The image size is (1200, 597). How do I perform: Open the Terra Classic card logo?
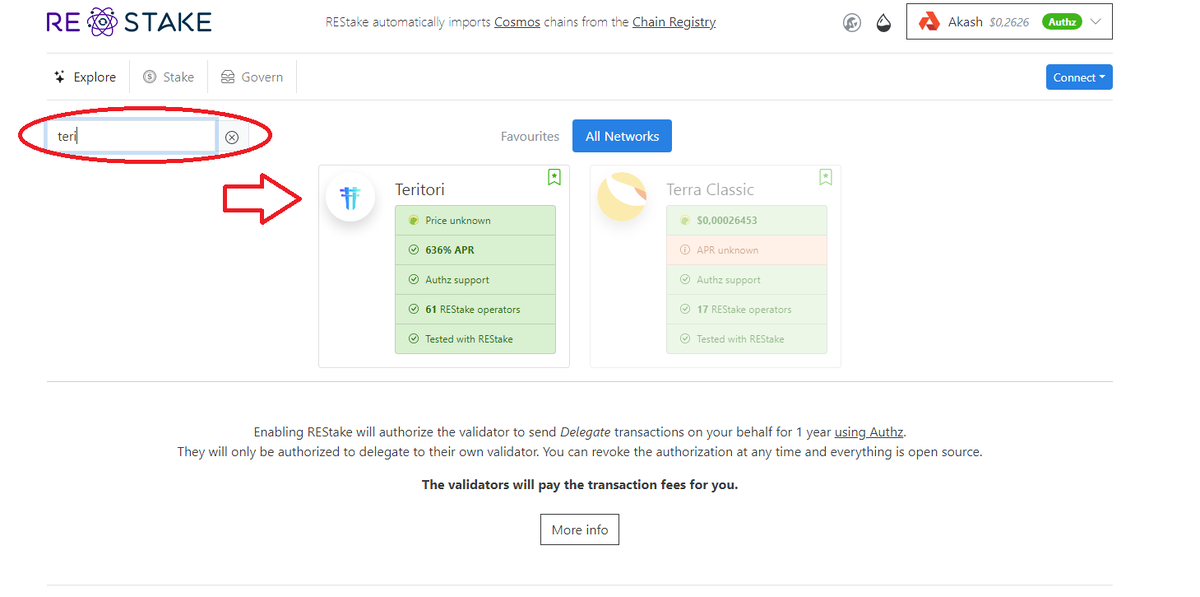(x=622, y=198)
